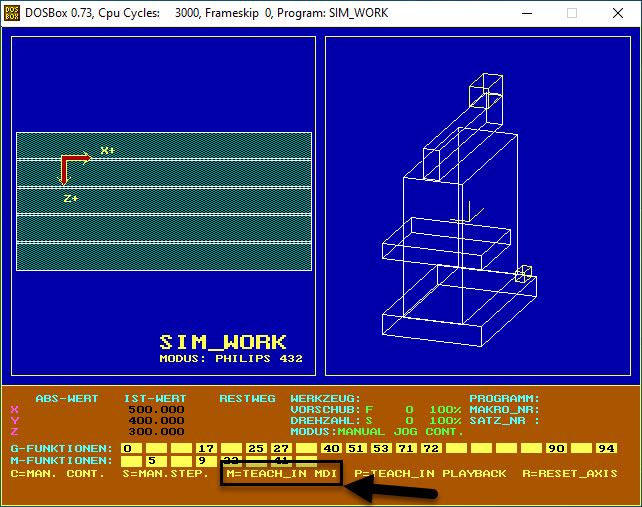Click the magenta Y axis label
Viewport: 642px width, 507px height.
click(x=15, y=421)
